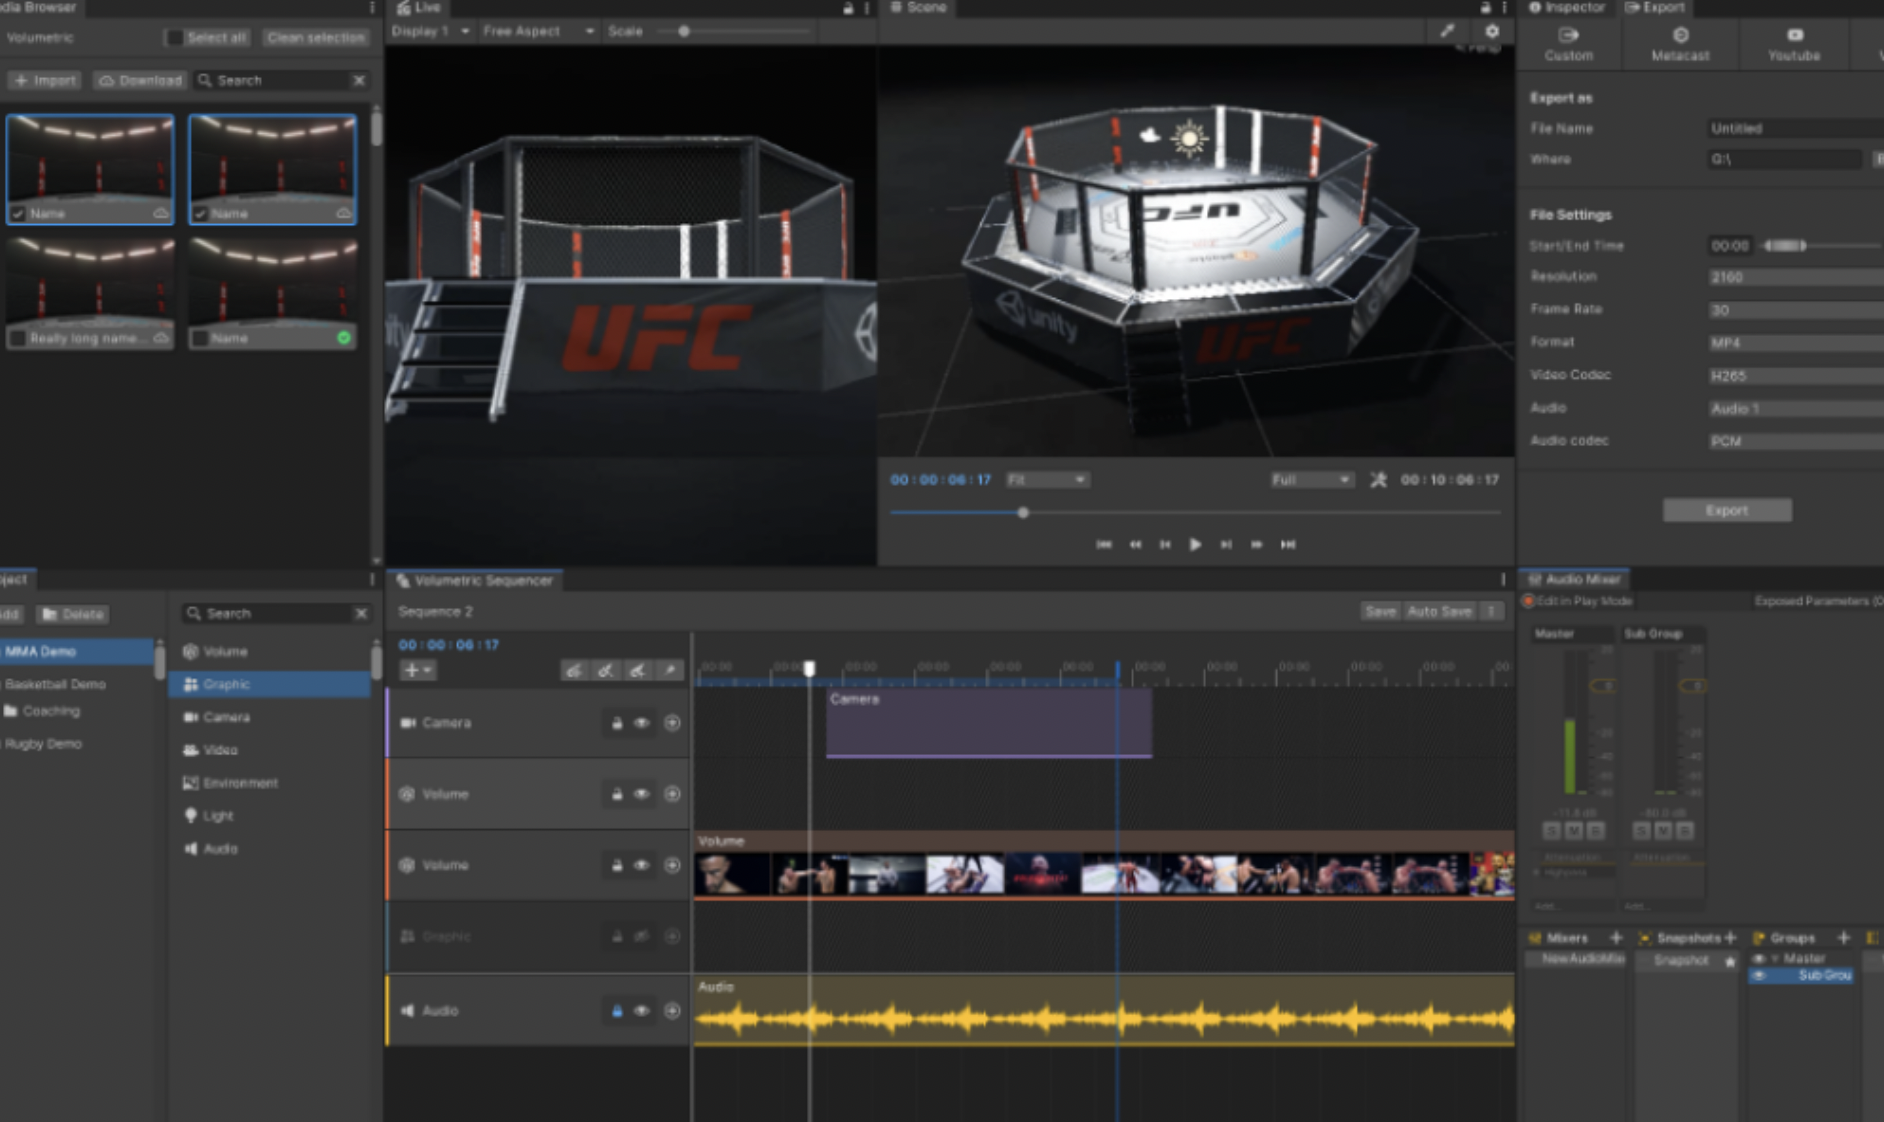Select the Audio Mixer tab

[x=1574, y=579]
